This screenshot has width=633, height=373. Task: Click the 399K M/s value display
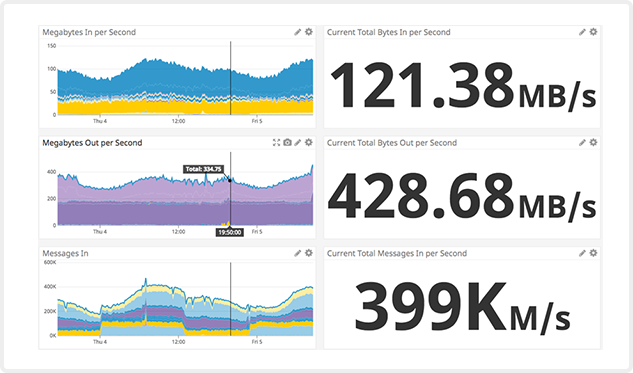point(462,306)
